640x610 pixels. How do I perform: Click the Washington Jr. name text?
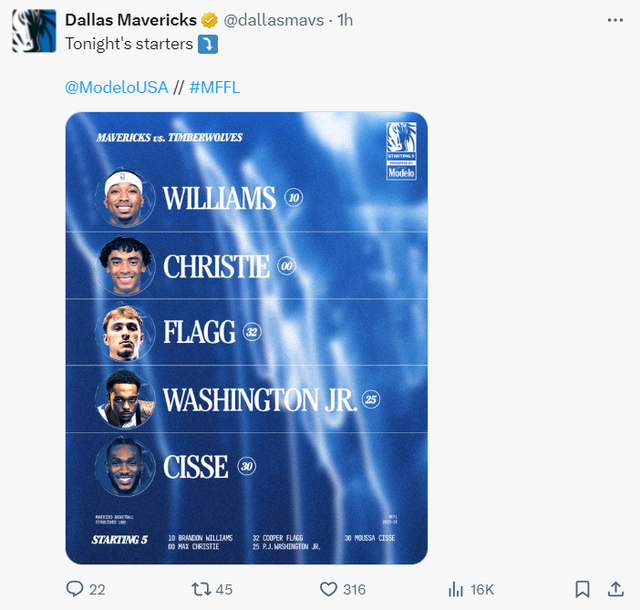tap(260, 400)
